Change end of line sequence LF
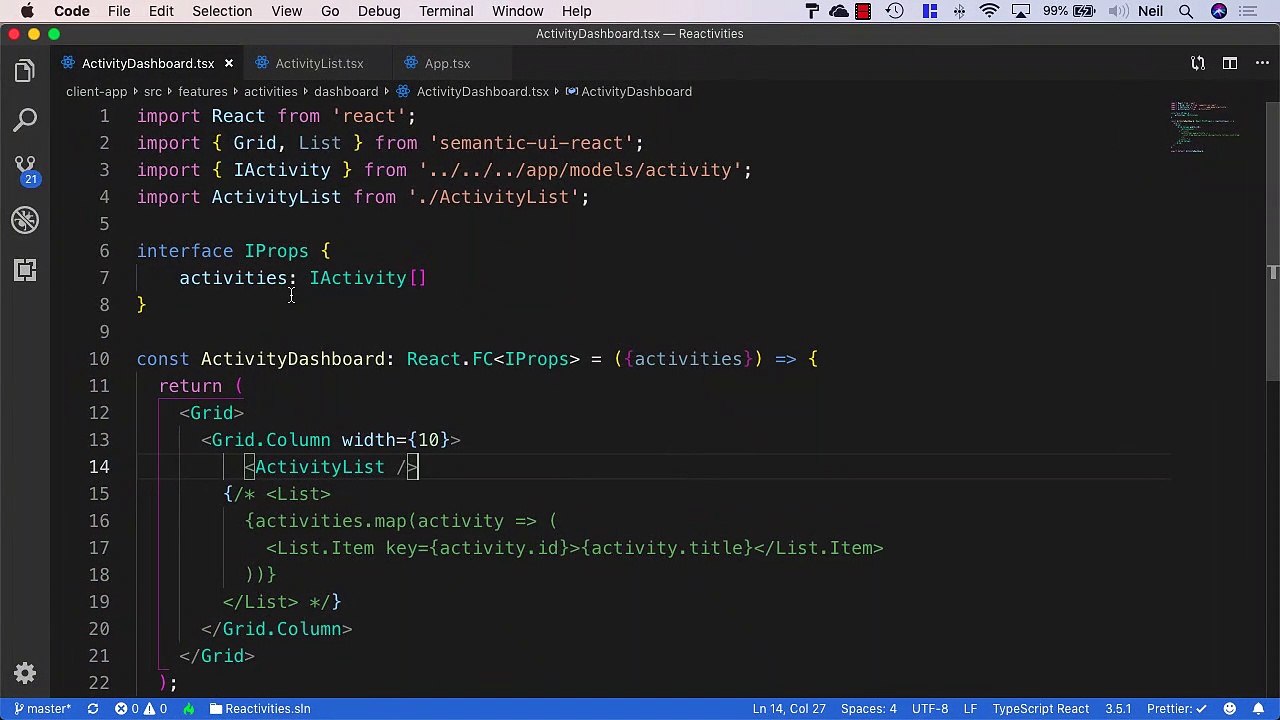1280x720 pixels. point(970,709)
